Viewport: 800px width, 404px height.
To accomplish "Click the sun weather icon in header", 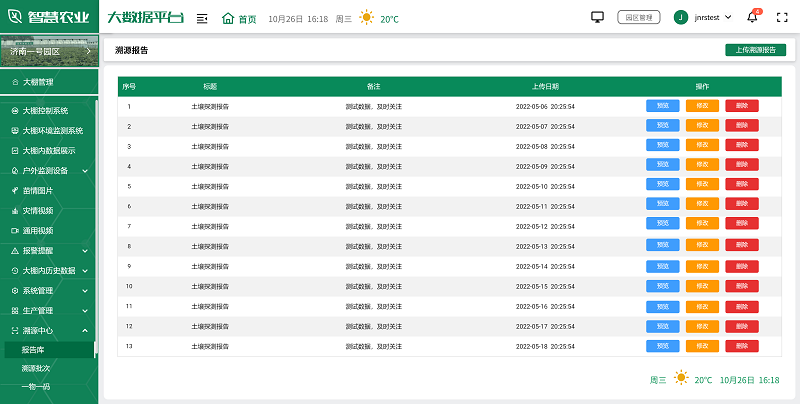I will 367,18.
